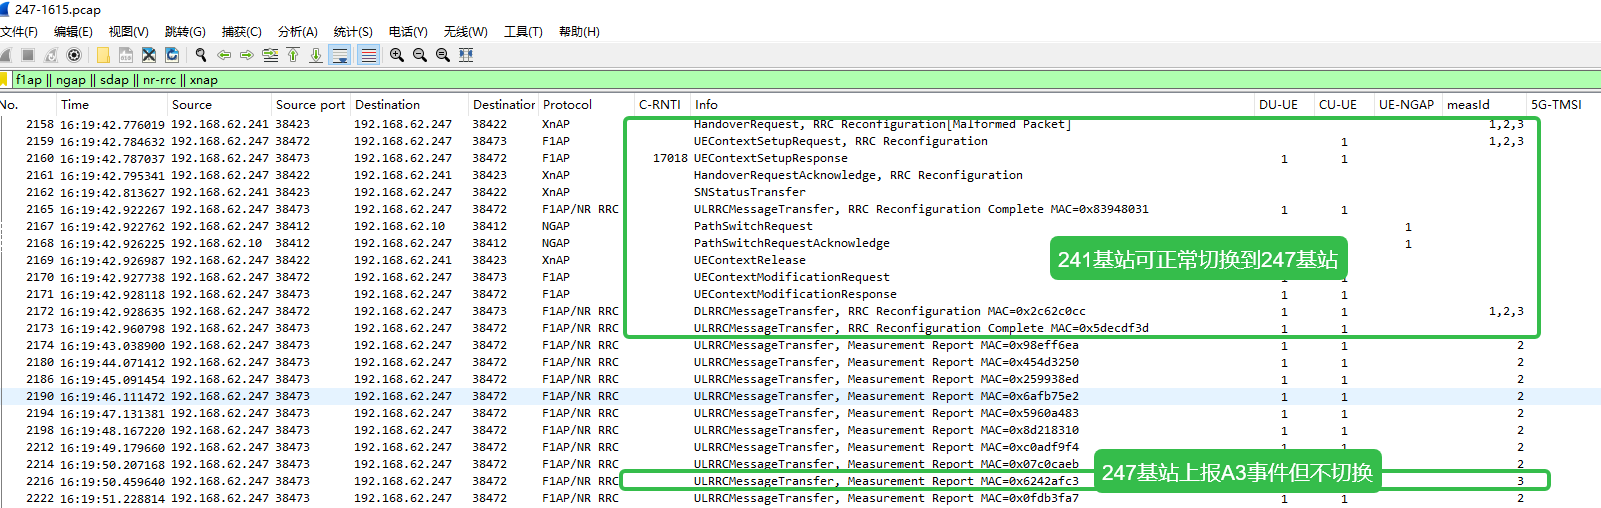Screen dimensions: 1601x508
Task: Reload the current capture file
Action: tap(172, 55)
